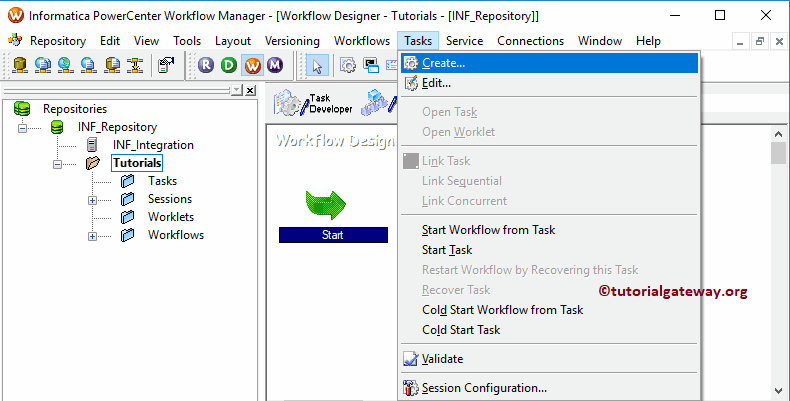Click the green globe toolbar icon
The image size is (790, 401).
tap(66, 65)
